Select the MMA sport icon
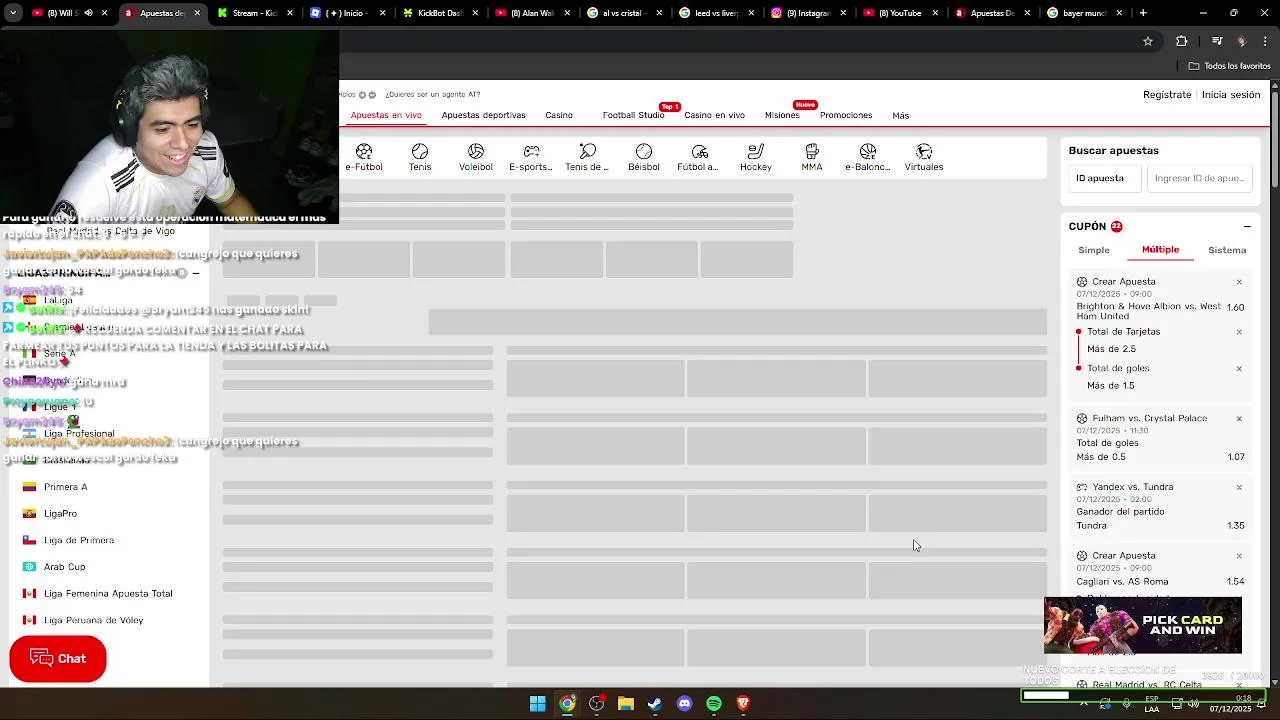 (x=812, y=157)
